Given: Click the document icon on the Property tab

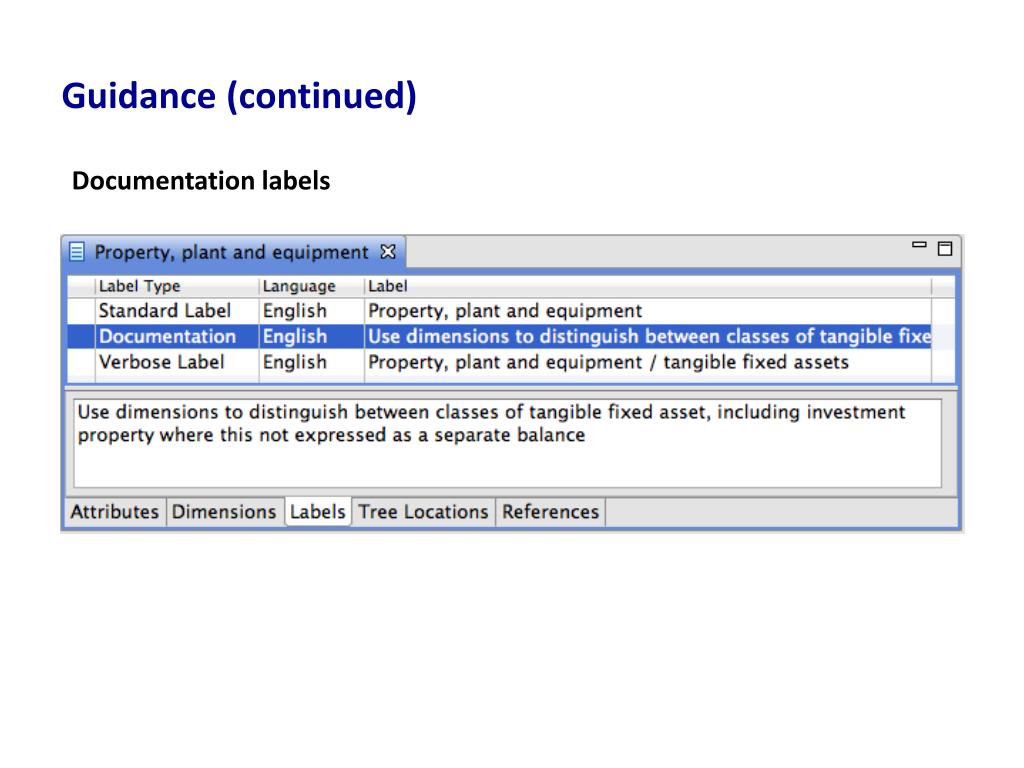Looking at the screenshot, I should point(76,251).
